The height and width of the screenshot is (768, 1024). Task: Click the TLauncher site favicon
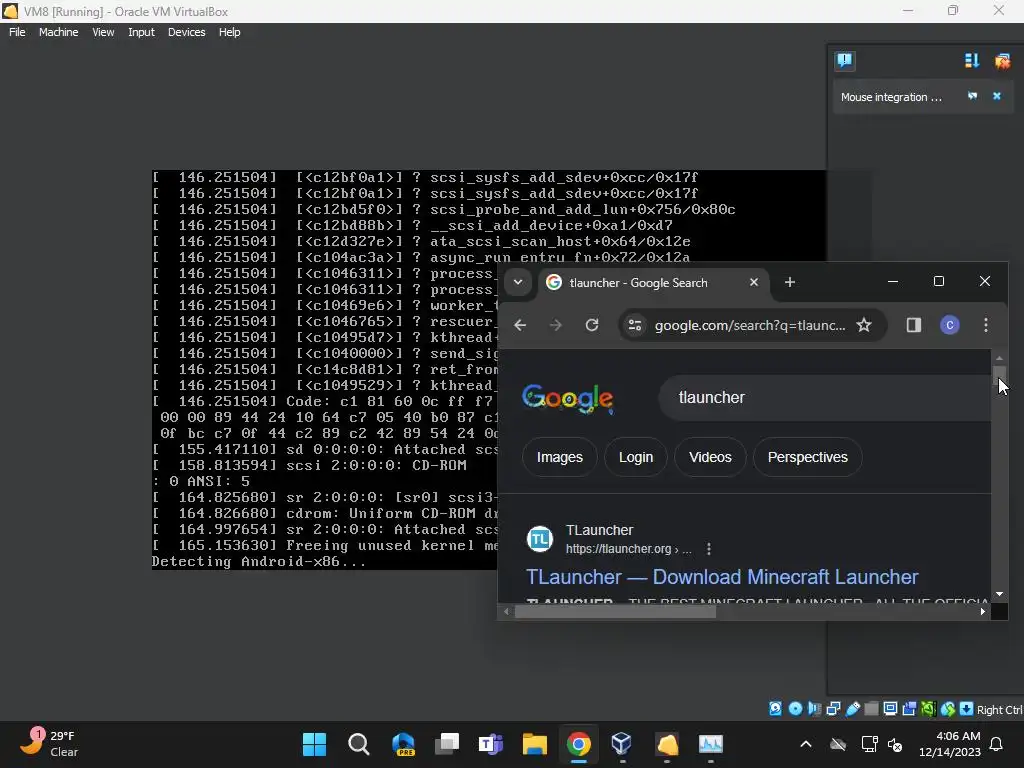(x=540, y=539)
